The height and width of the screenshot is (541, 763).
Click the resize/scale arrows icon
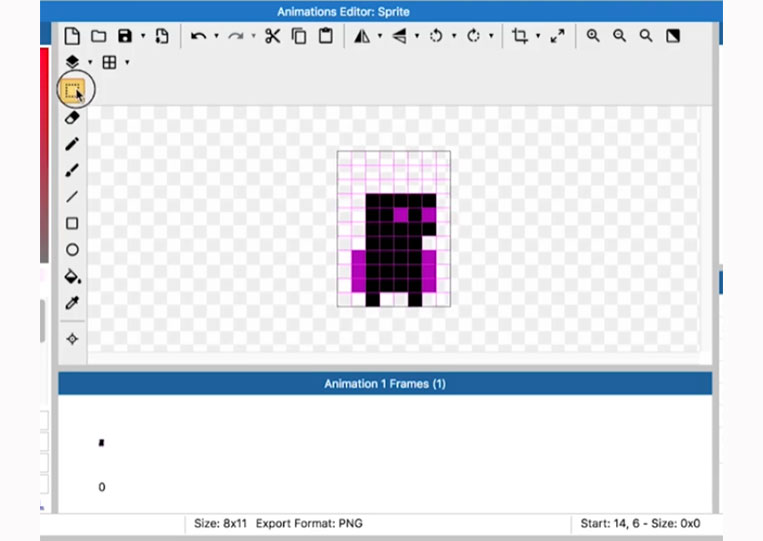point(558,36)
